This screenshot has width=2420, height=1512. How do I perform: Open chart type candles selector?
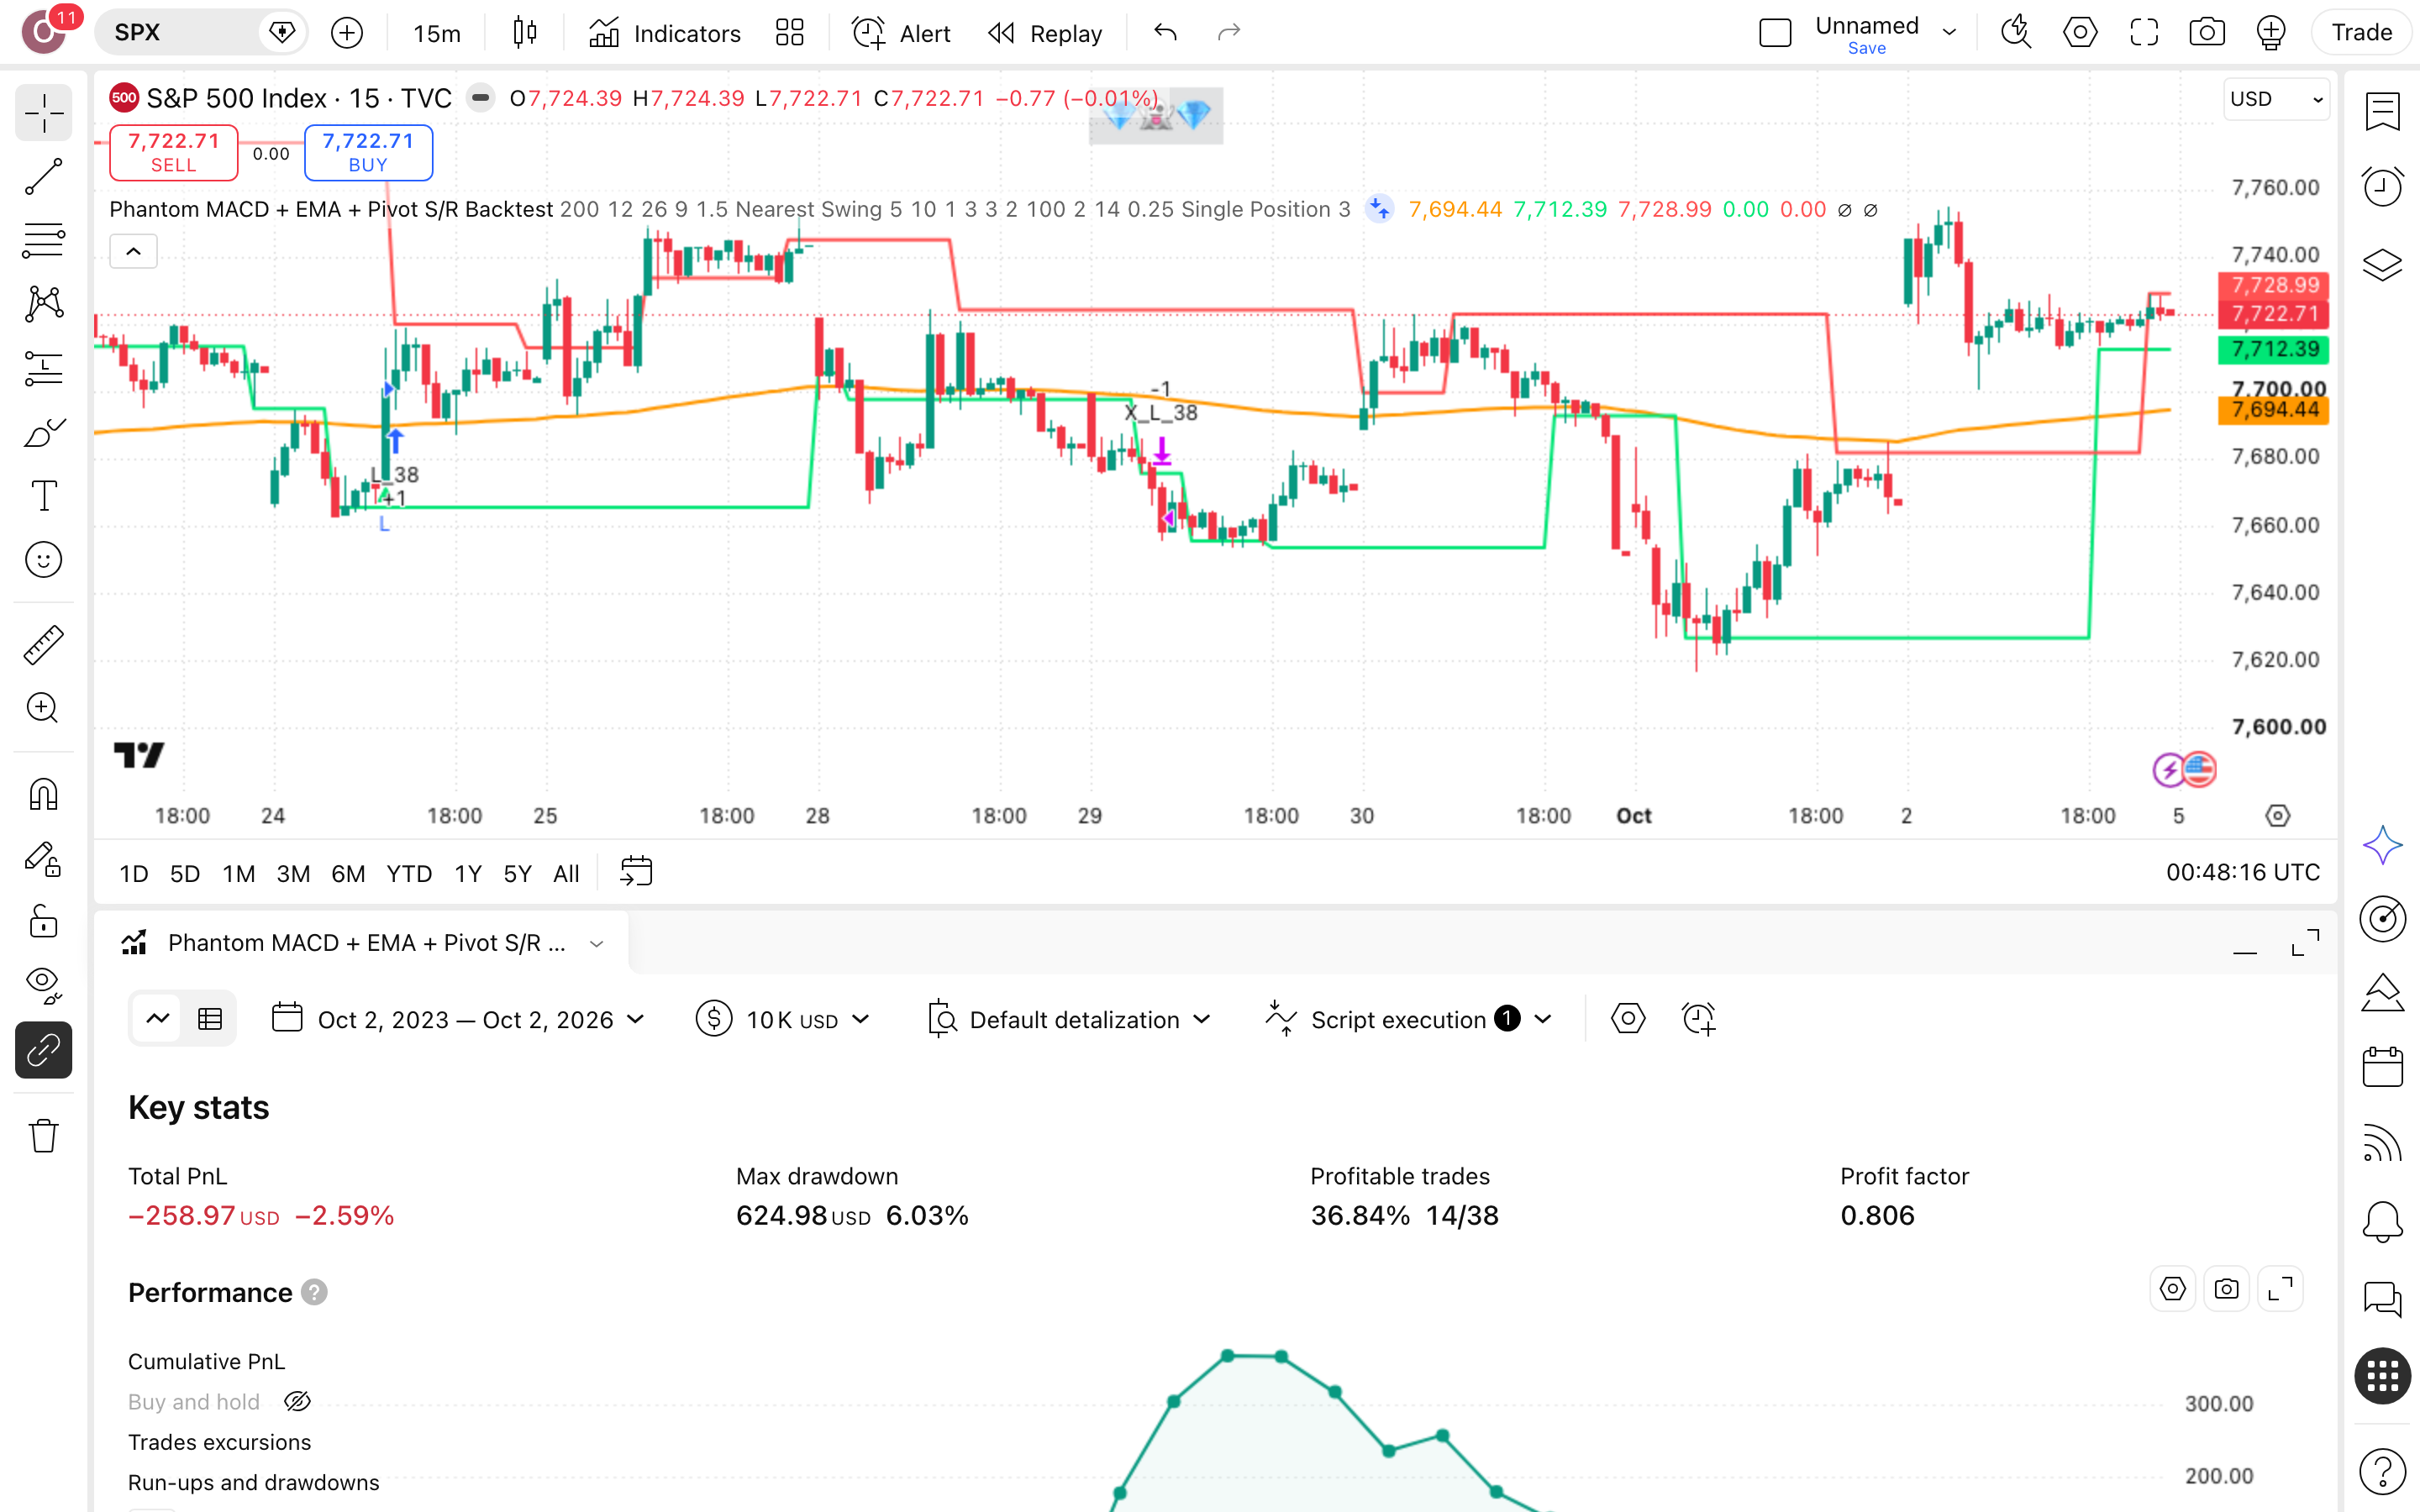click(x=525, y=33)
